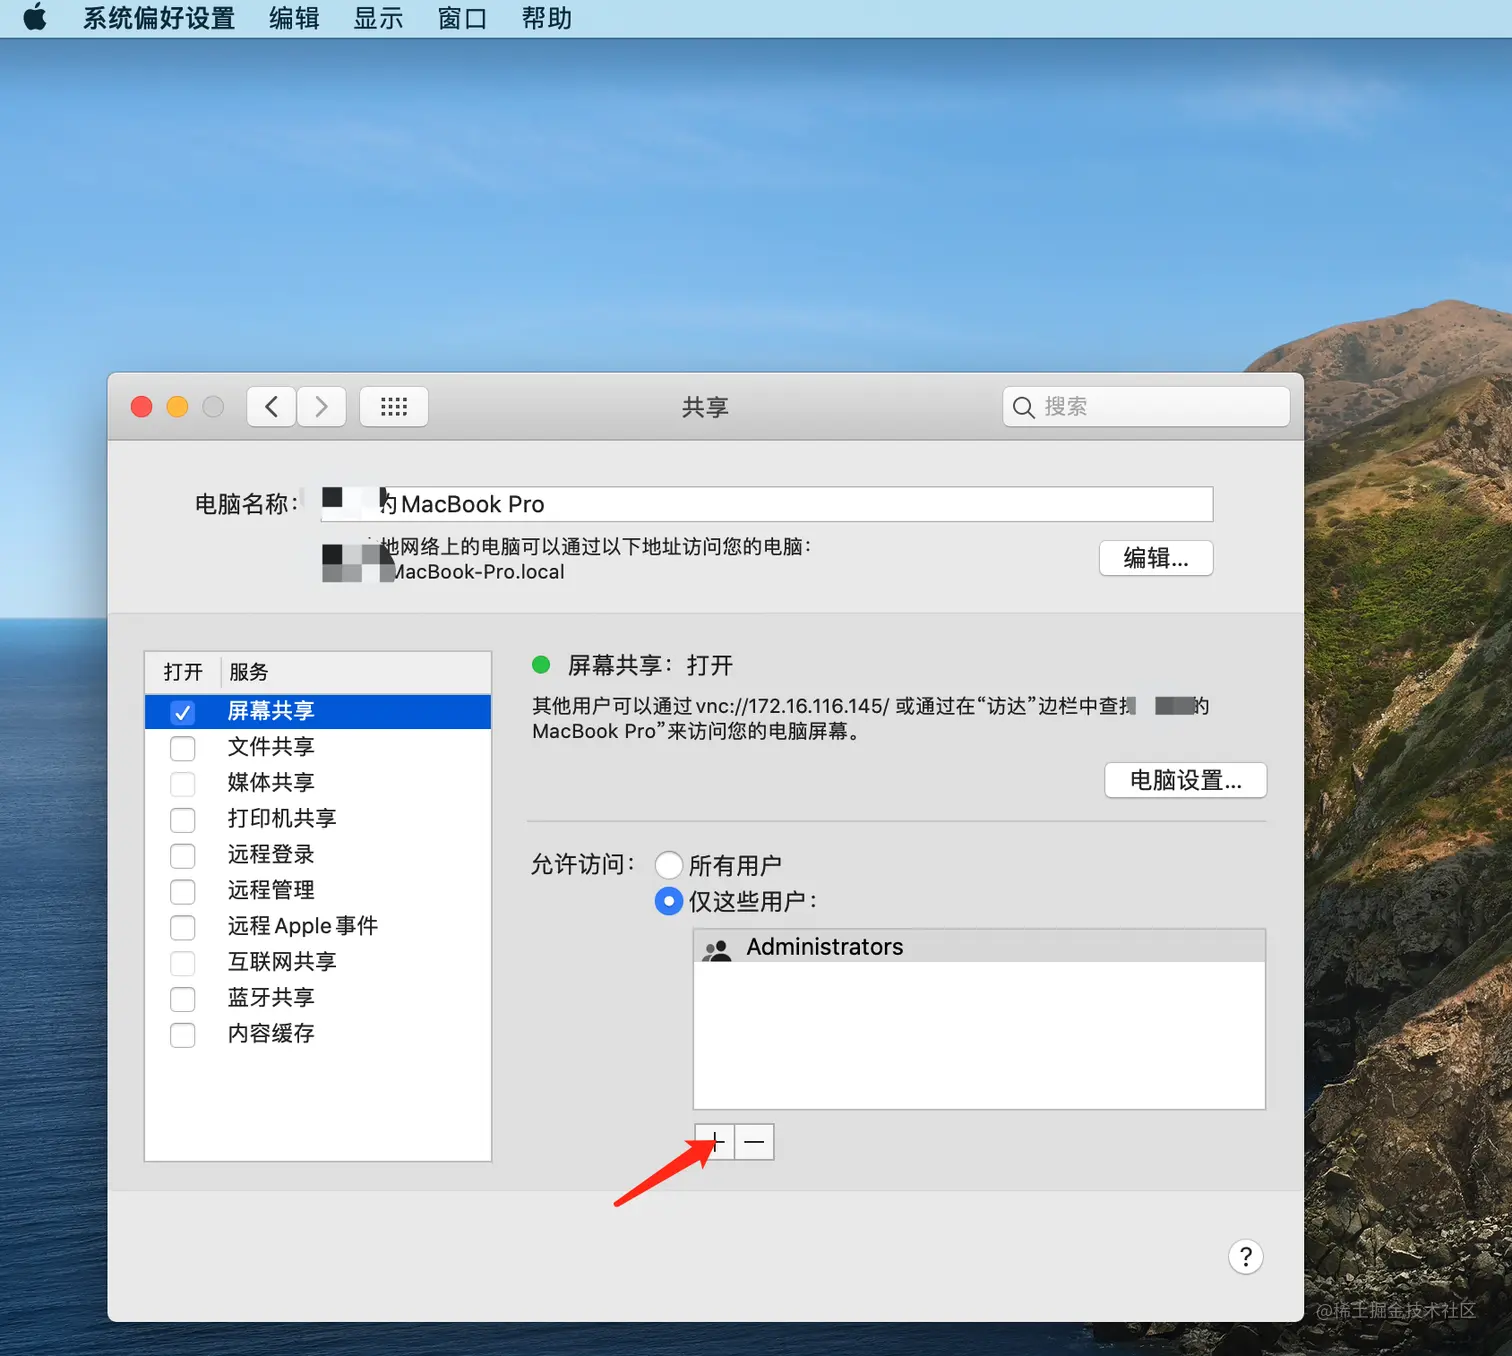Enable 远程 Apple 事件 checkbox
The height and width of the screenshot is (1356, 1512).
pyautogui.click(x=182, y=927)
